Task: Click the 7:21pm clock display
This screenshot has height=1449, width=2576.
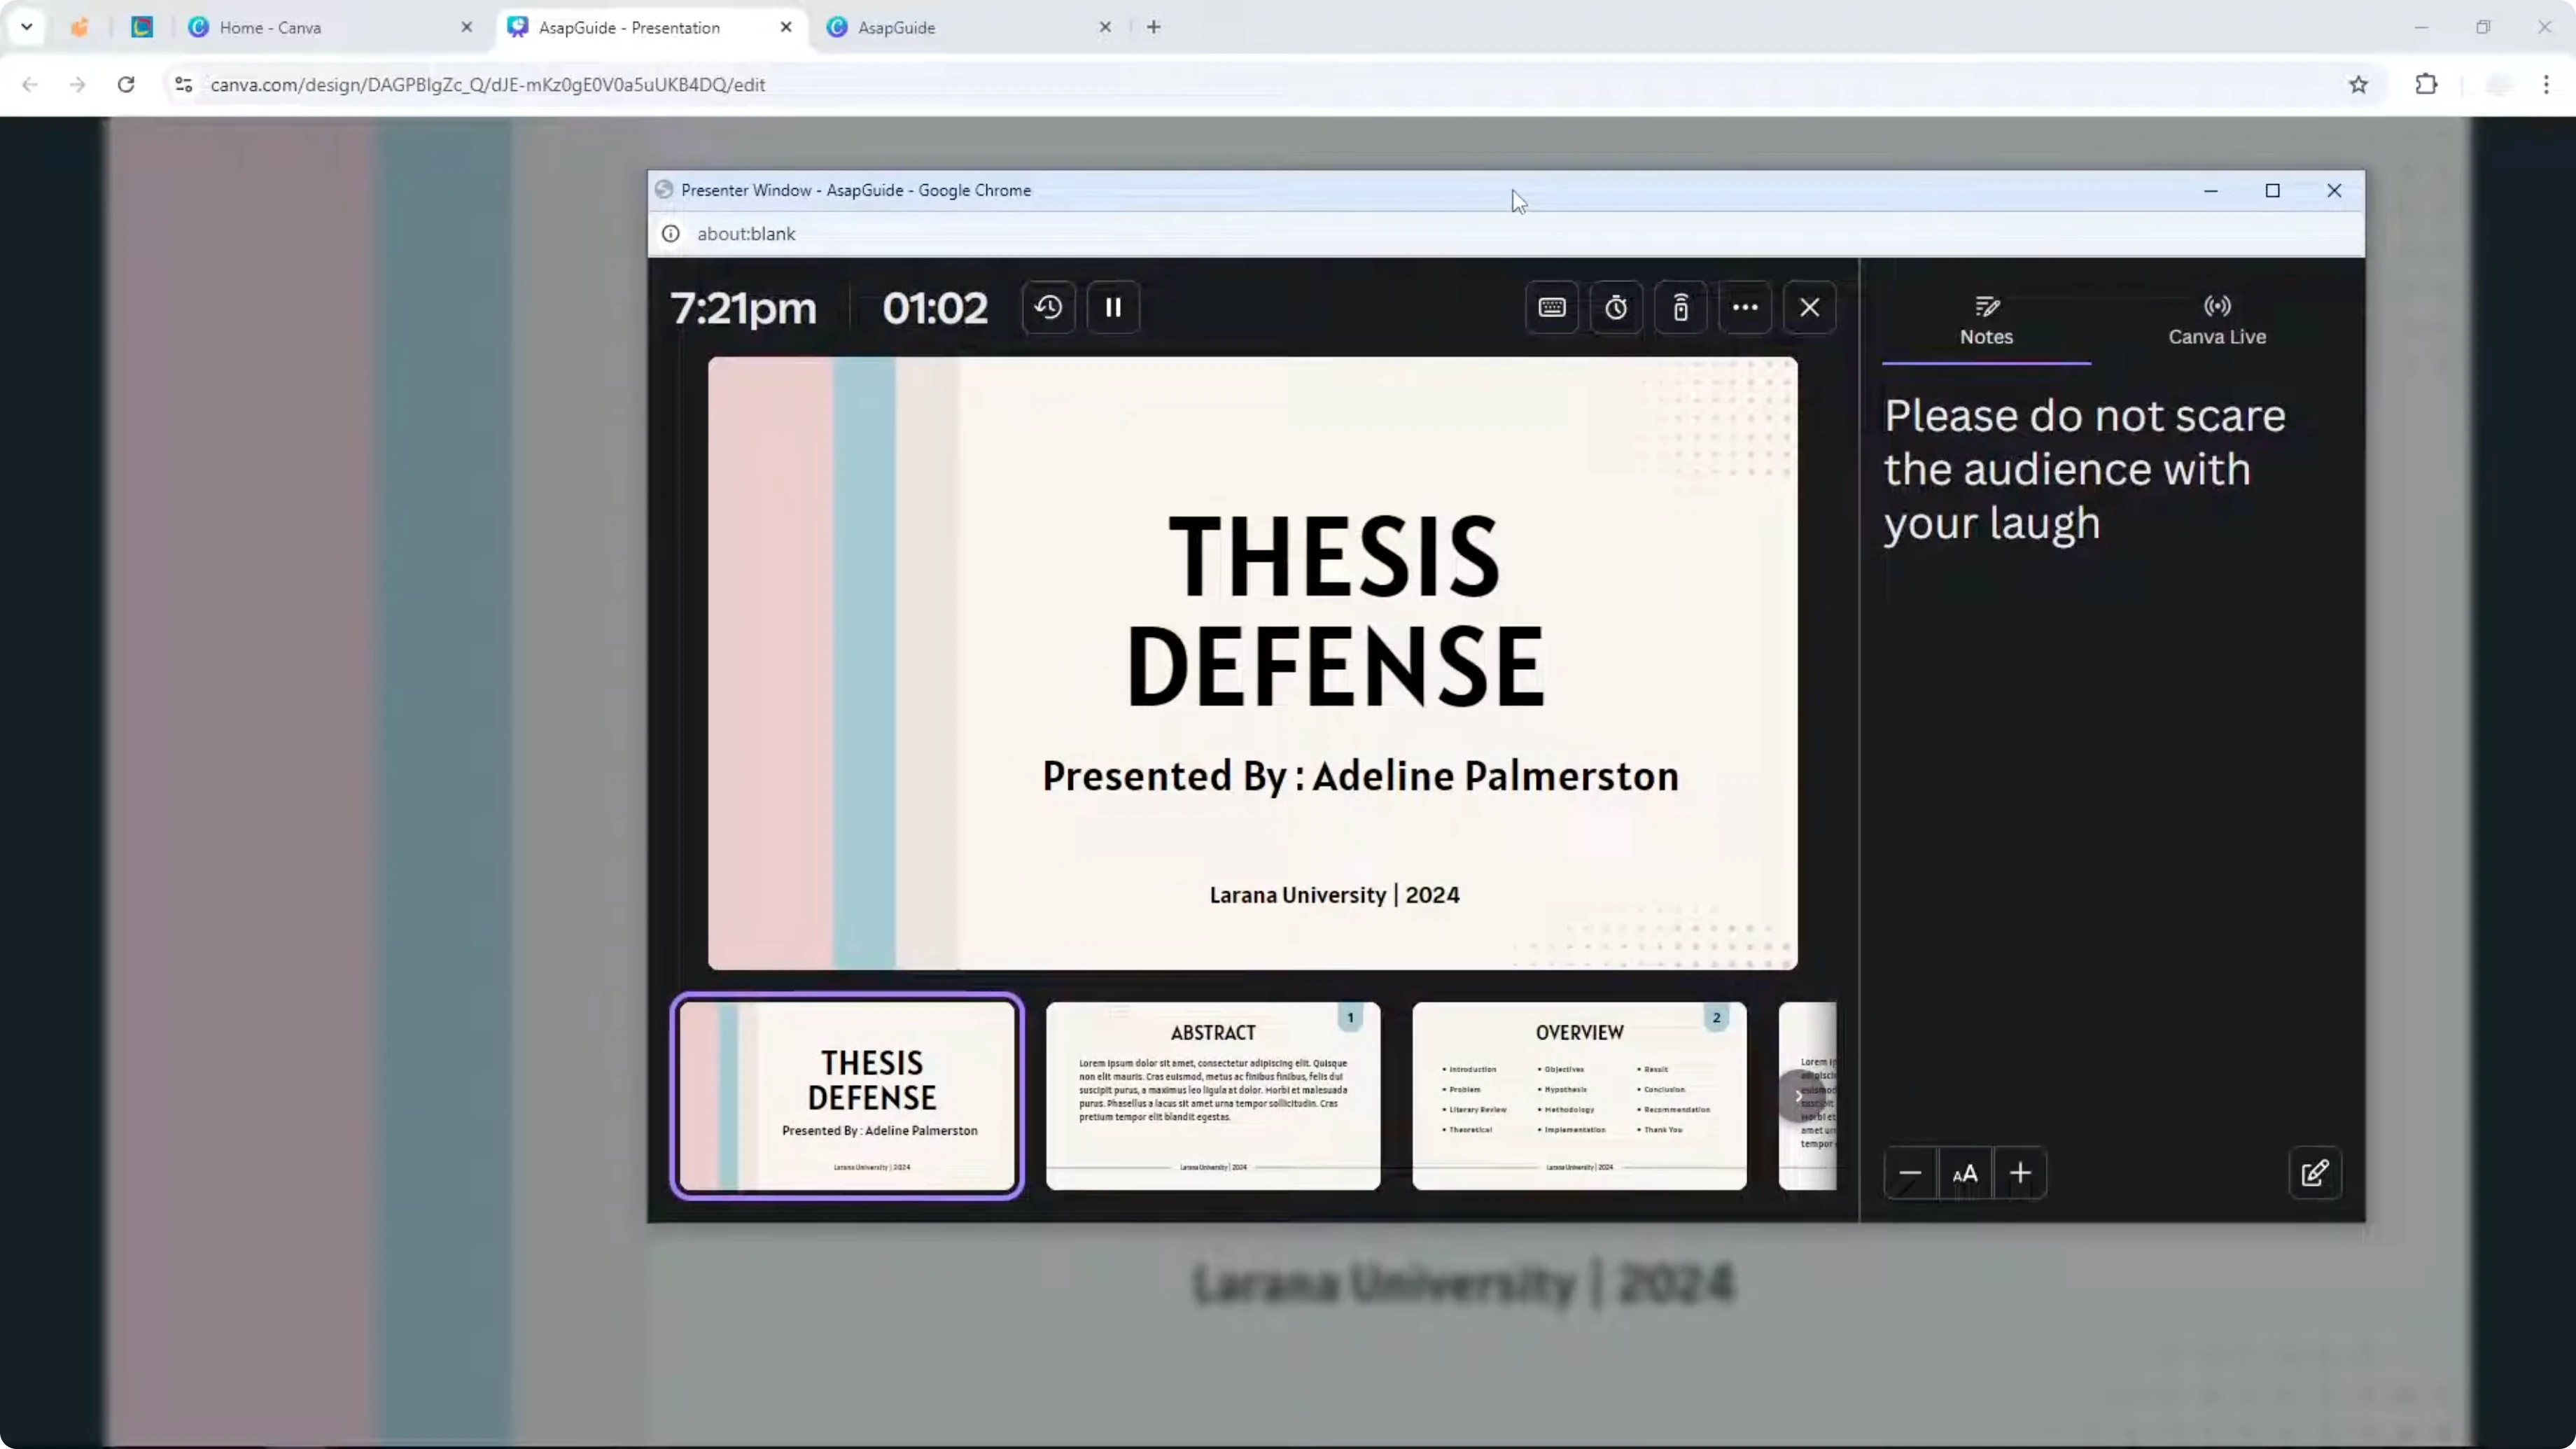Action: (x=743, y=308)
